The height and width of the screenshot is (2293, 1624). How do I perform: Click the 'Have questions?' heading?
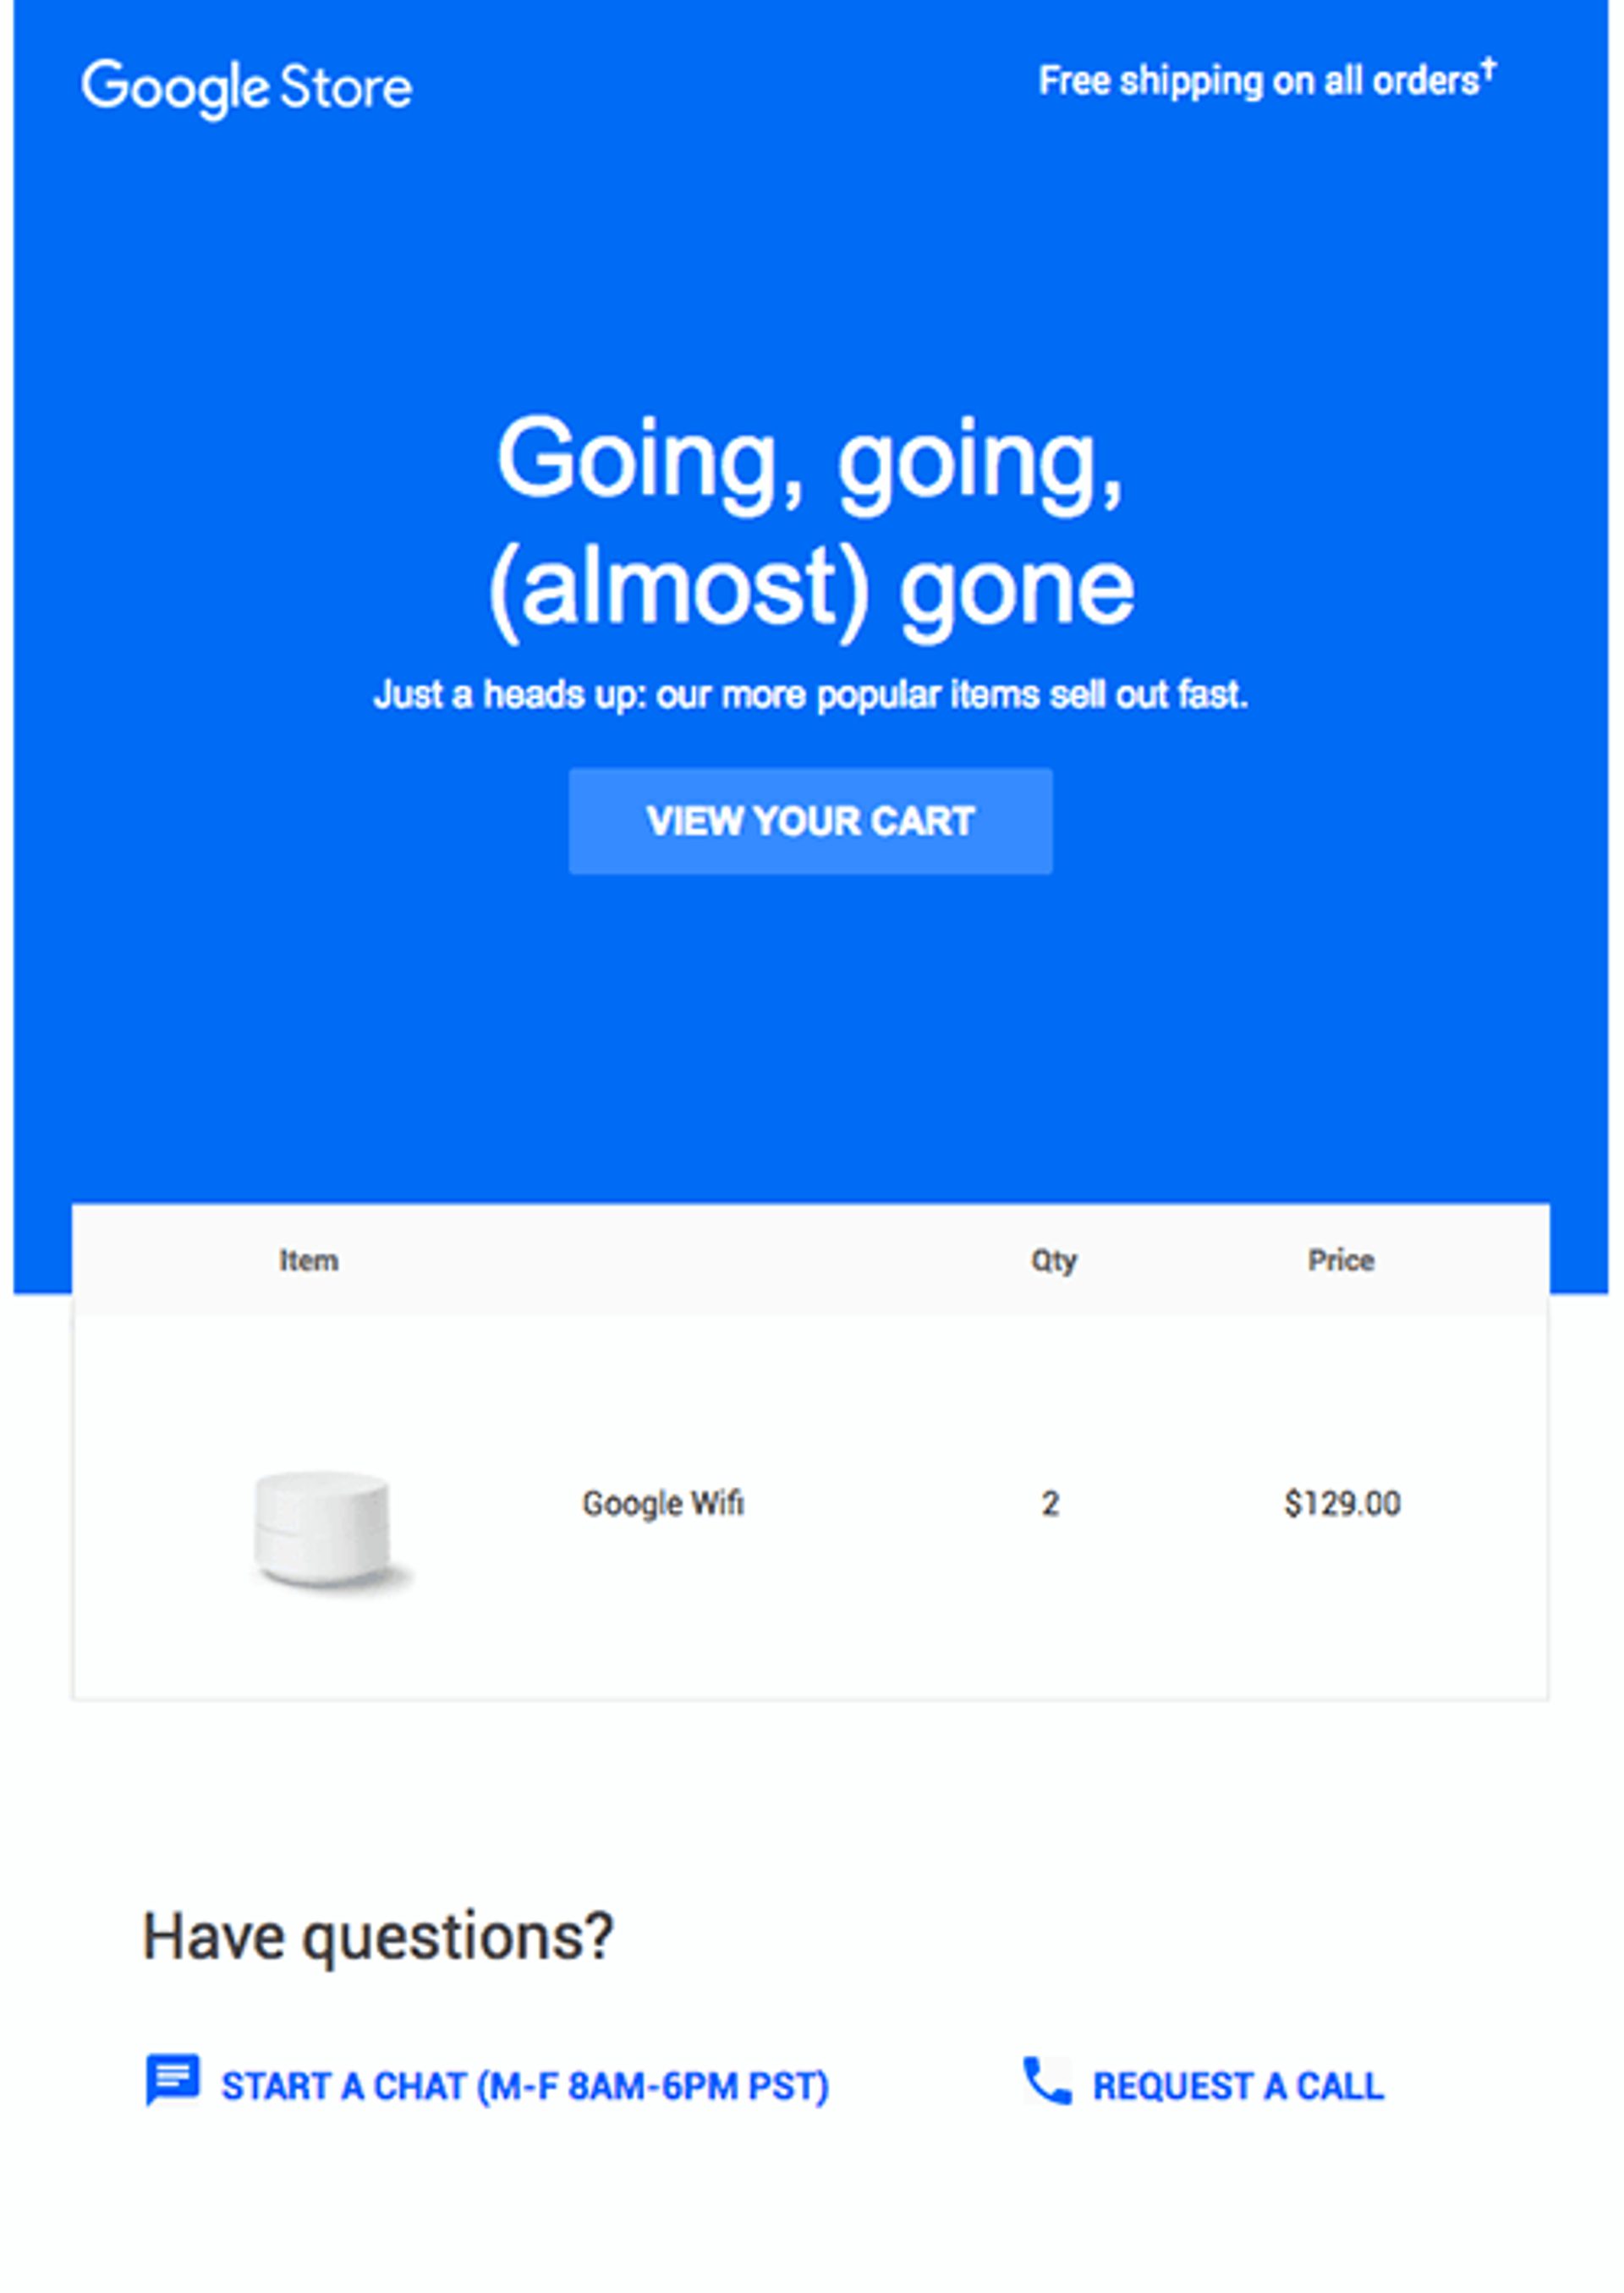(377, 1937)
